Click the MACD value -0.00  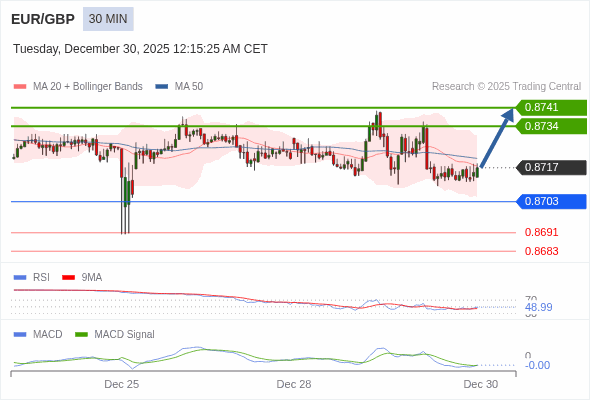(x=537, y=365)
